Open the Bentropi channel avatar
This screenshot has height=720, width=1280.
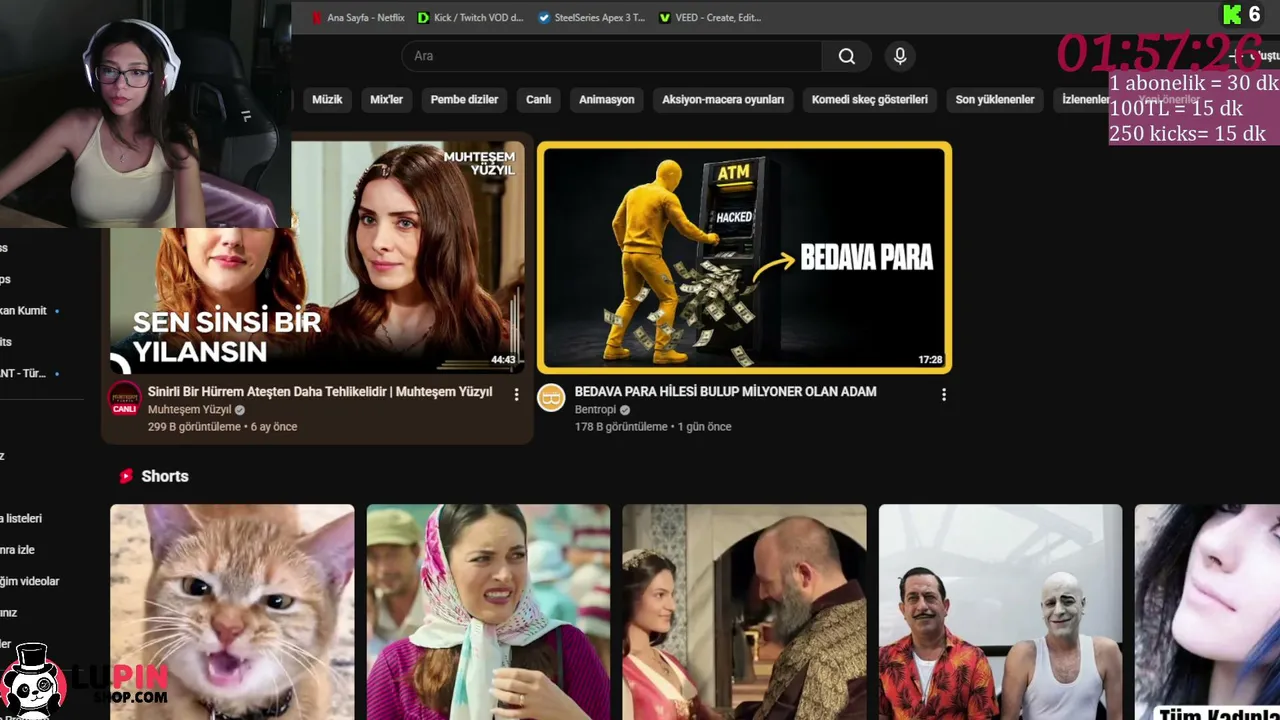(x=551, y=397)
